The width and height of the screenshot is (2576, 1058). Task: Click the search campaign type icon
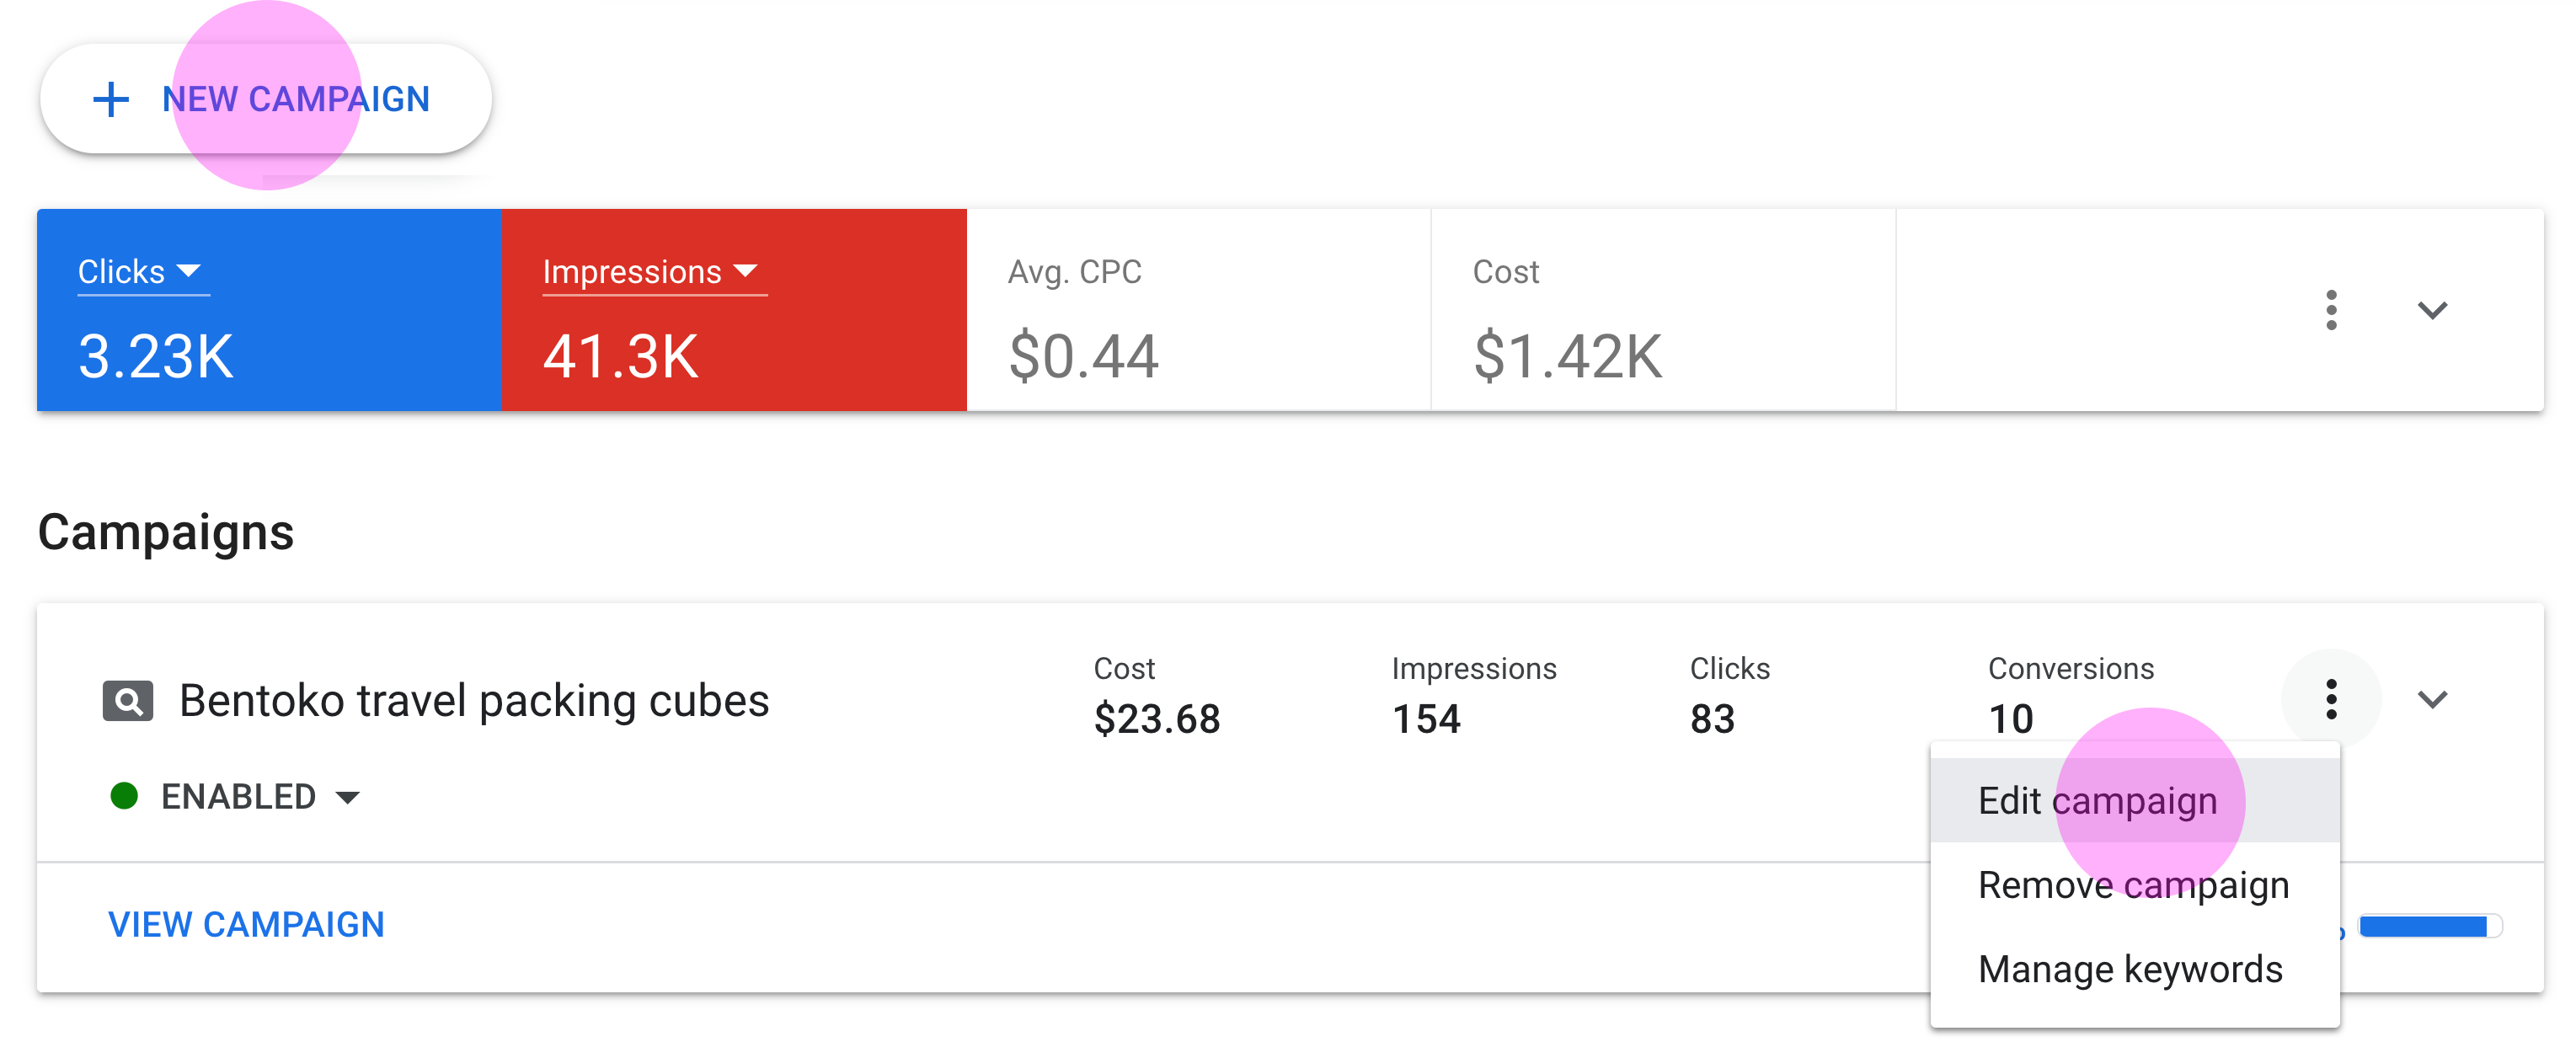tap(128, 701)
